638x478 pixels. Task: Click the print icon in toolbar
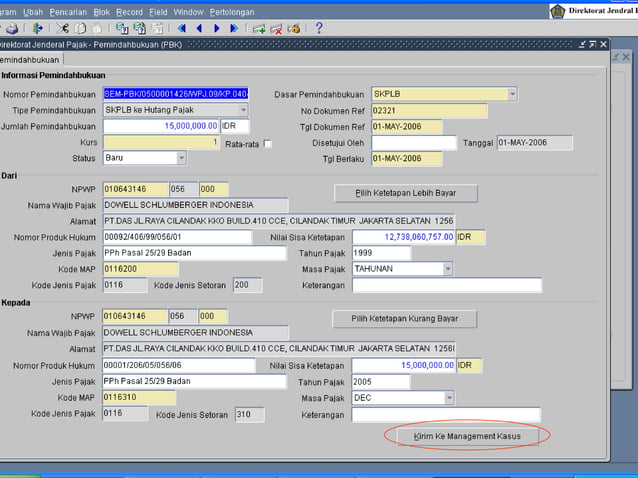pos(11,29)
